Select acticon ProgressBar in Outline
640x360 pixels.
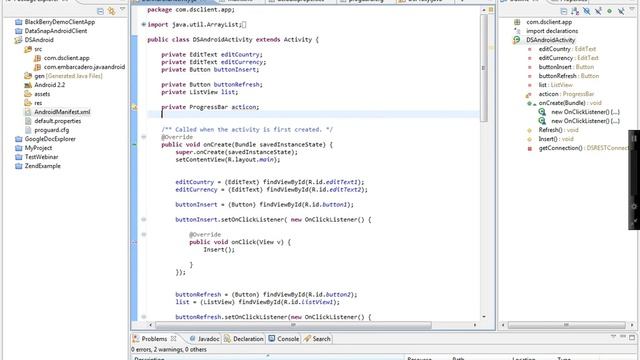(x=566, y=94)
